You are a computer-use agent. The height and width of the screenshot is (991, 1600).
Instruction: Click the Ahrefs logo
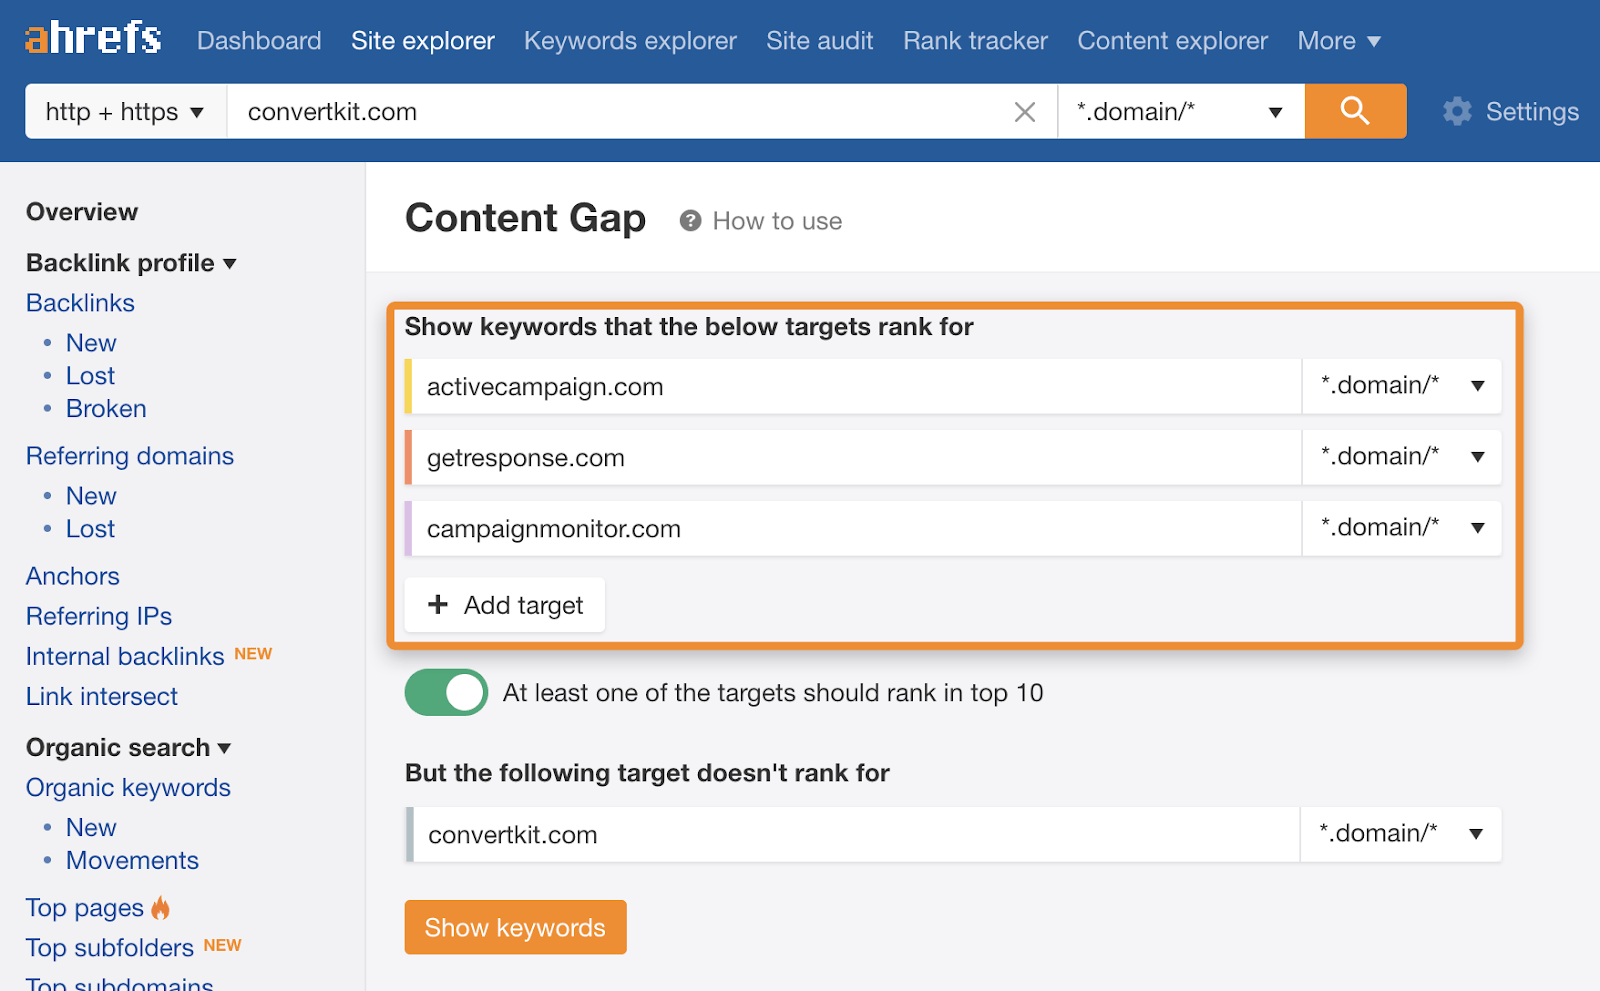click(92, 38)
